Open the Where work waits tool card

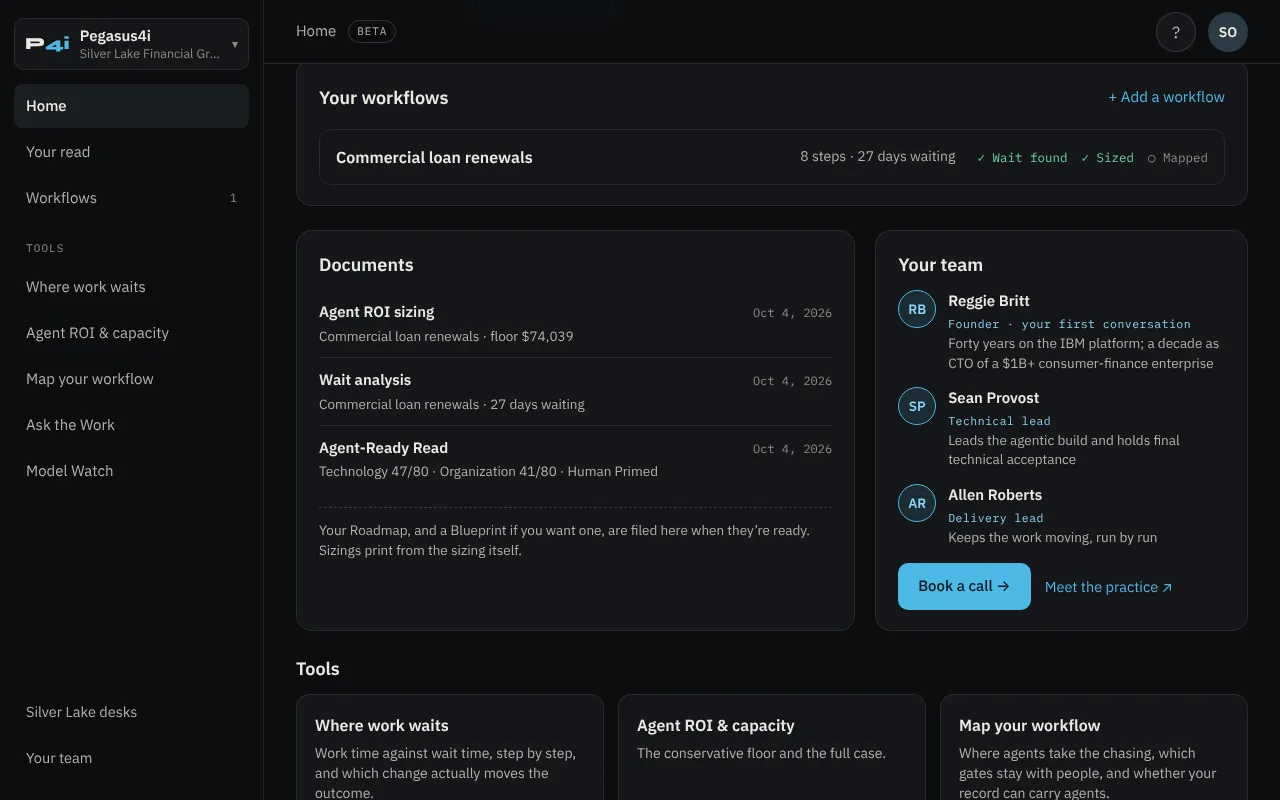tap(450, 748)
